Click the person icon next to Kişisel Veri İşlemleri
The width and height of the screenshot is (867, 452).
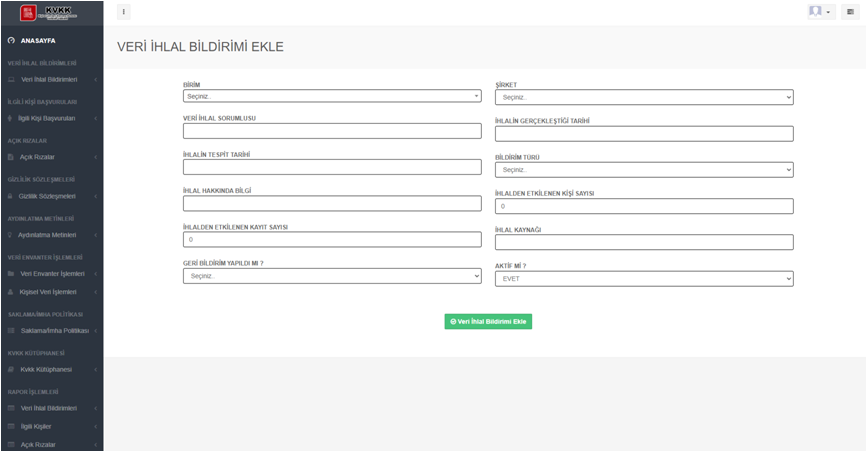[x=11, y=292]
